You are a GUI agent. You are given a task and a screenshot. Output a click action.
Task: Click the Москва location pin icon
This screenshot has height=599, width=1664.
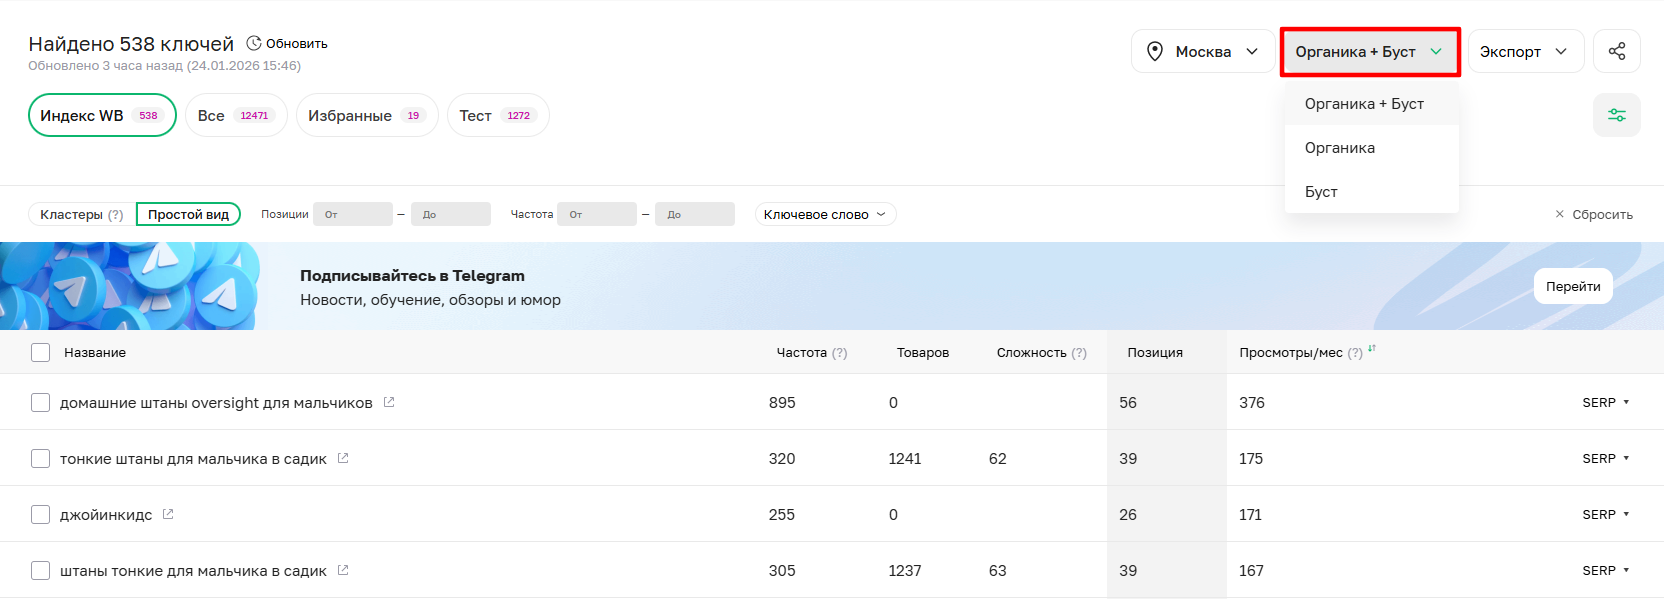point(1155,51)
